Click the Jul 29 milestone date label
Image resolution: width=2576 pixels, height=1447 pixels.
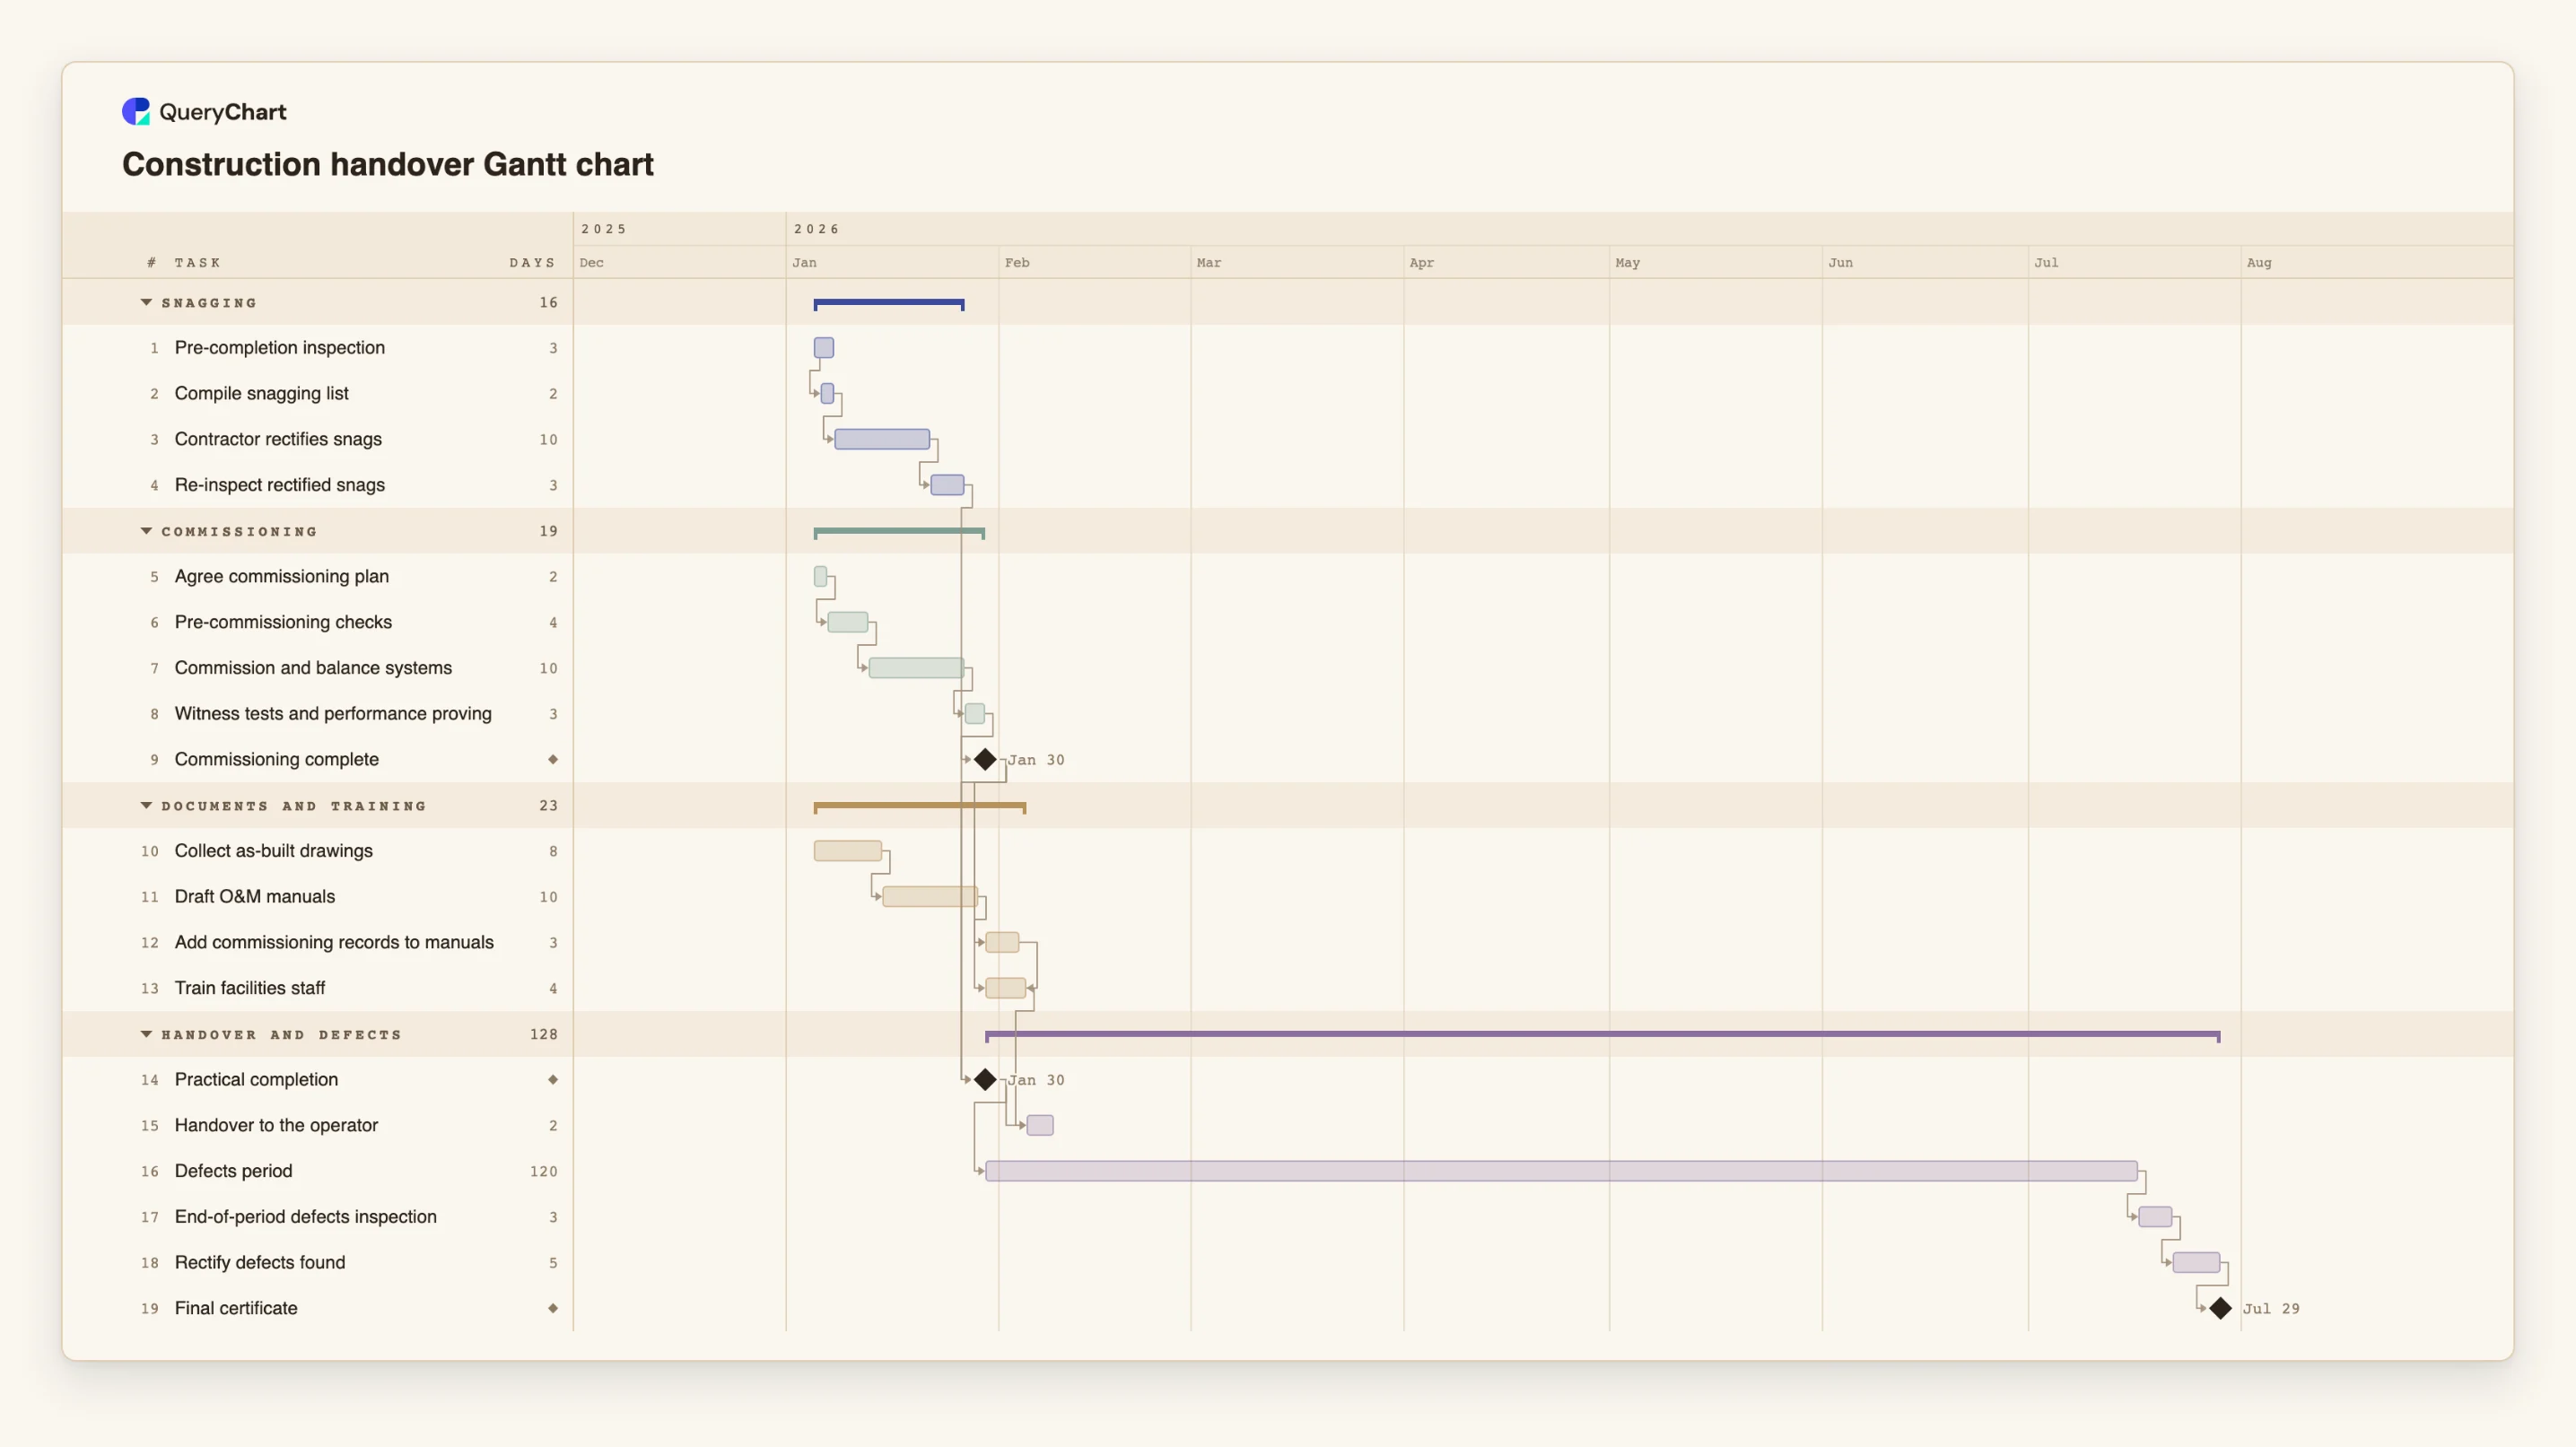tap(2271, 1308)
